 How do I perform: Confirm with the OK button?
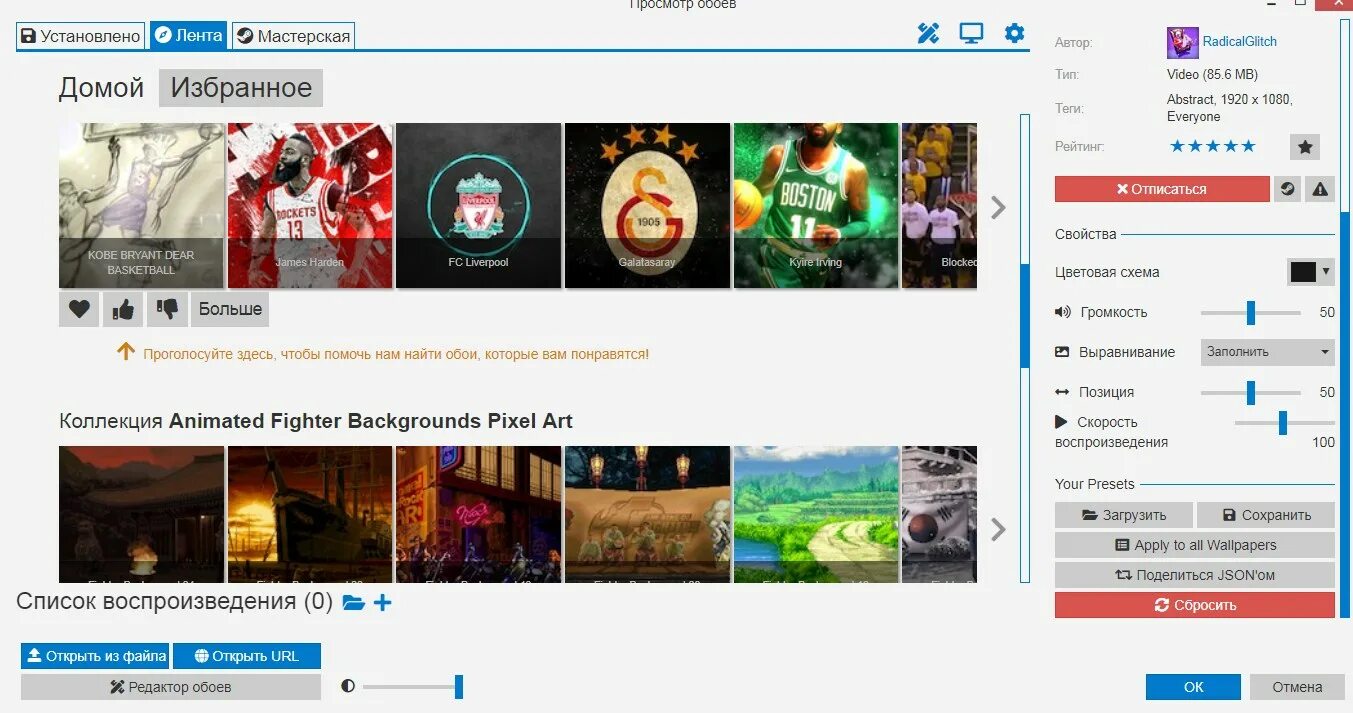(1193, 687)
